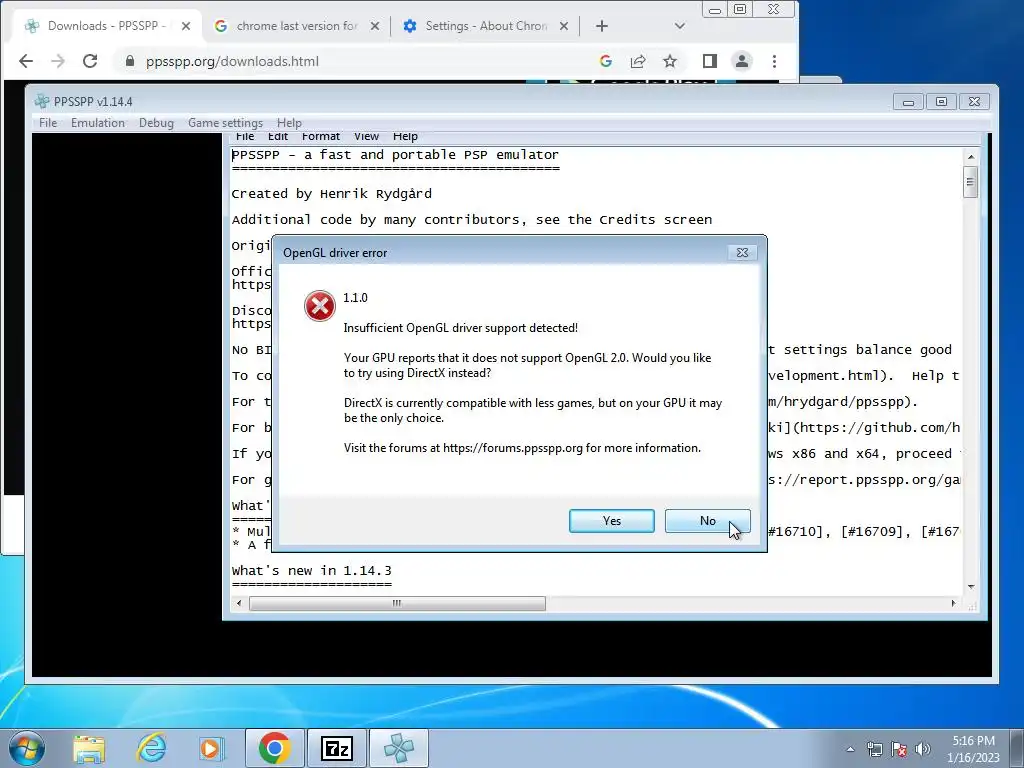This screenshot has width=1024, height=768.
Task: Click 'Created by Henrik Rydgård' text line
Action: (332, 194)
